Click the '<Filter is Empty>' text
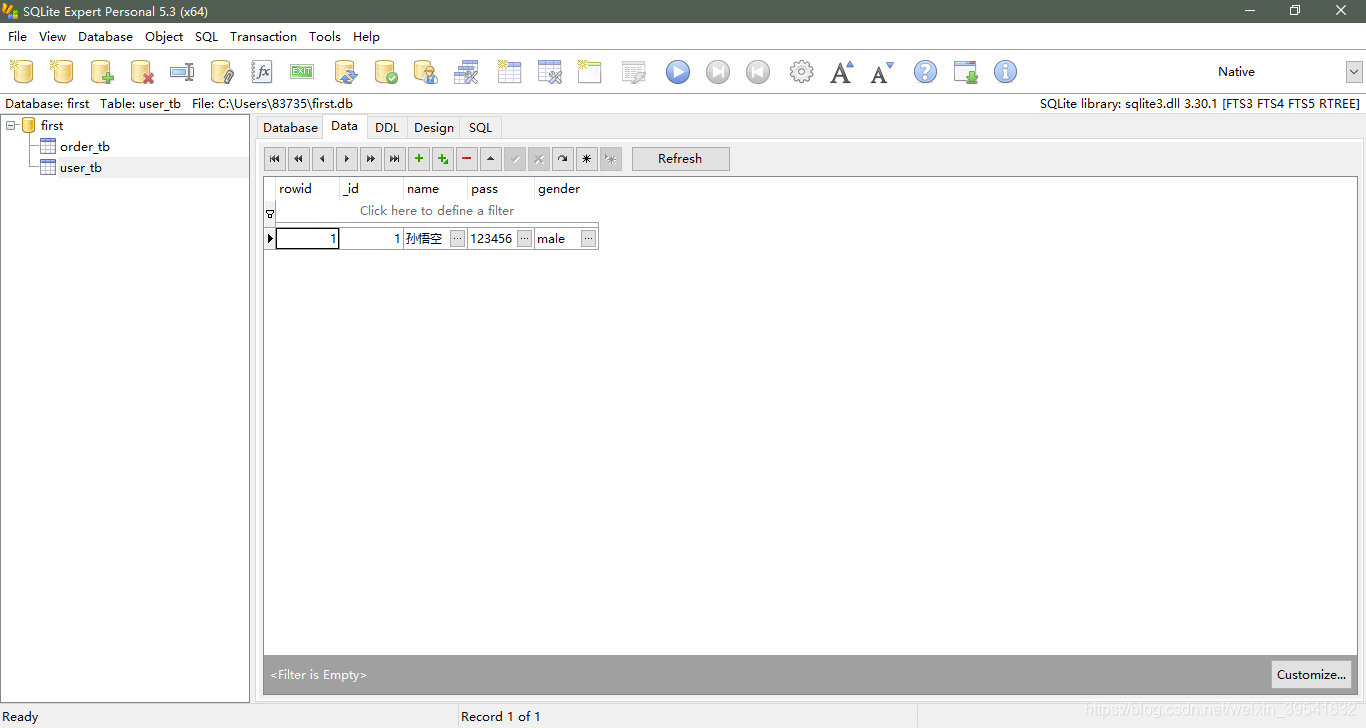The image size is (1366, 728). (x=318, y=675)
